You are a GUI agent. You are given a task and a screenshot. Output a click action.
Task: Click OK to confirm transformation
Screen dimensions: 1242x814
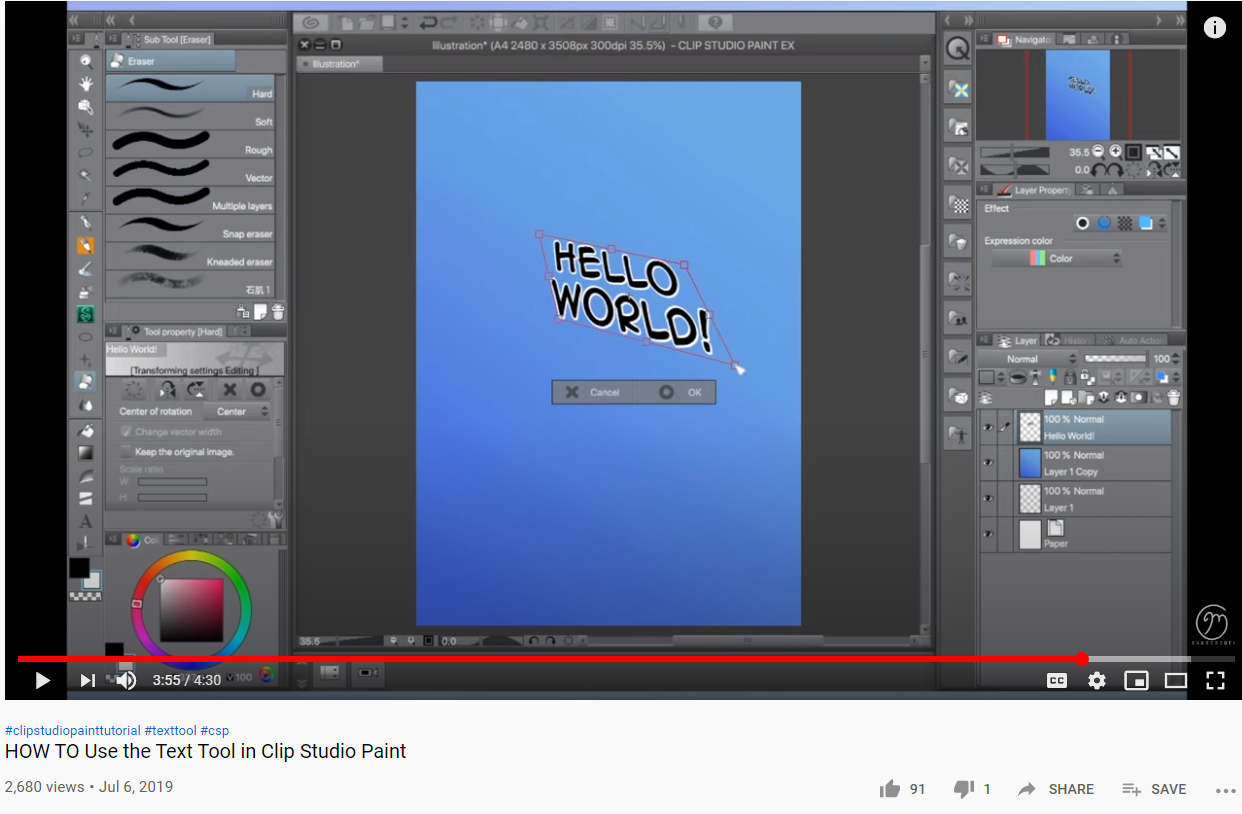(x=681, y=392)
